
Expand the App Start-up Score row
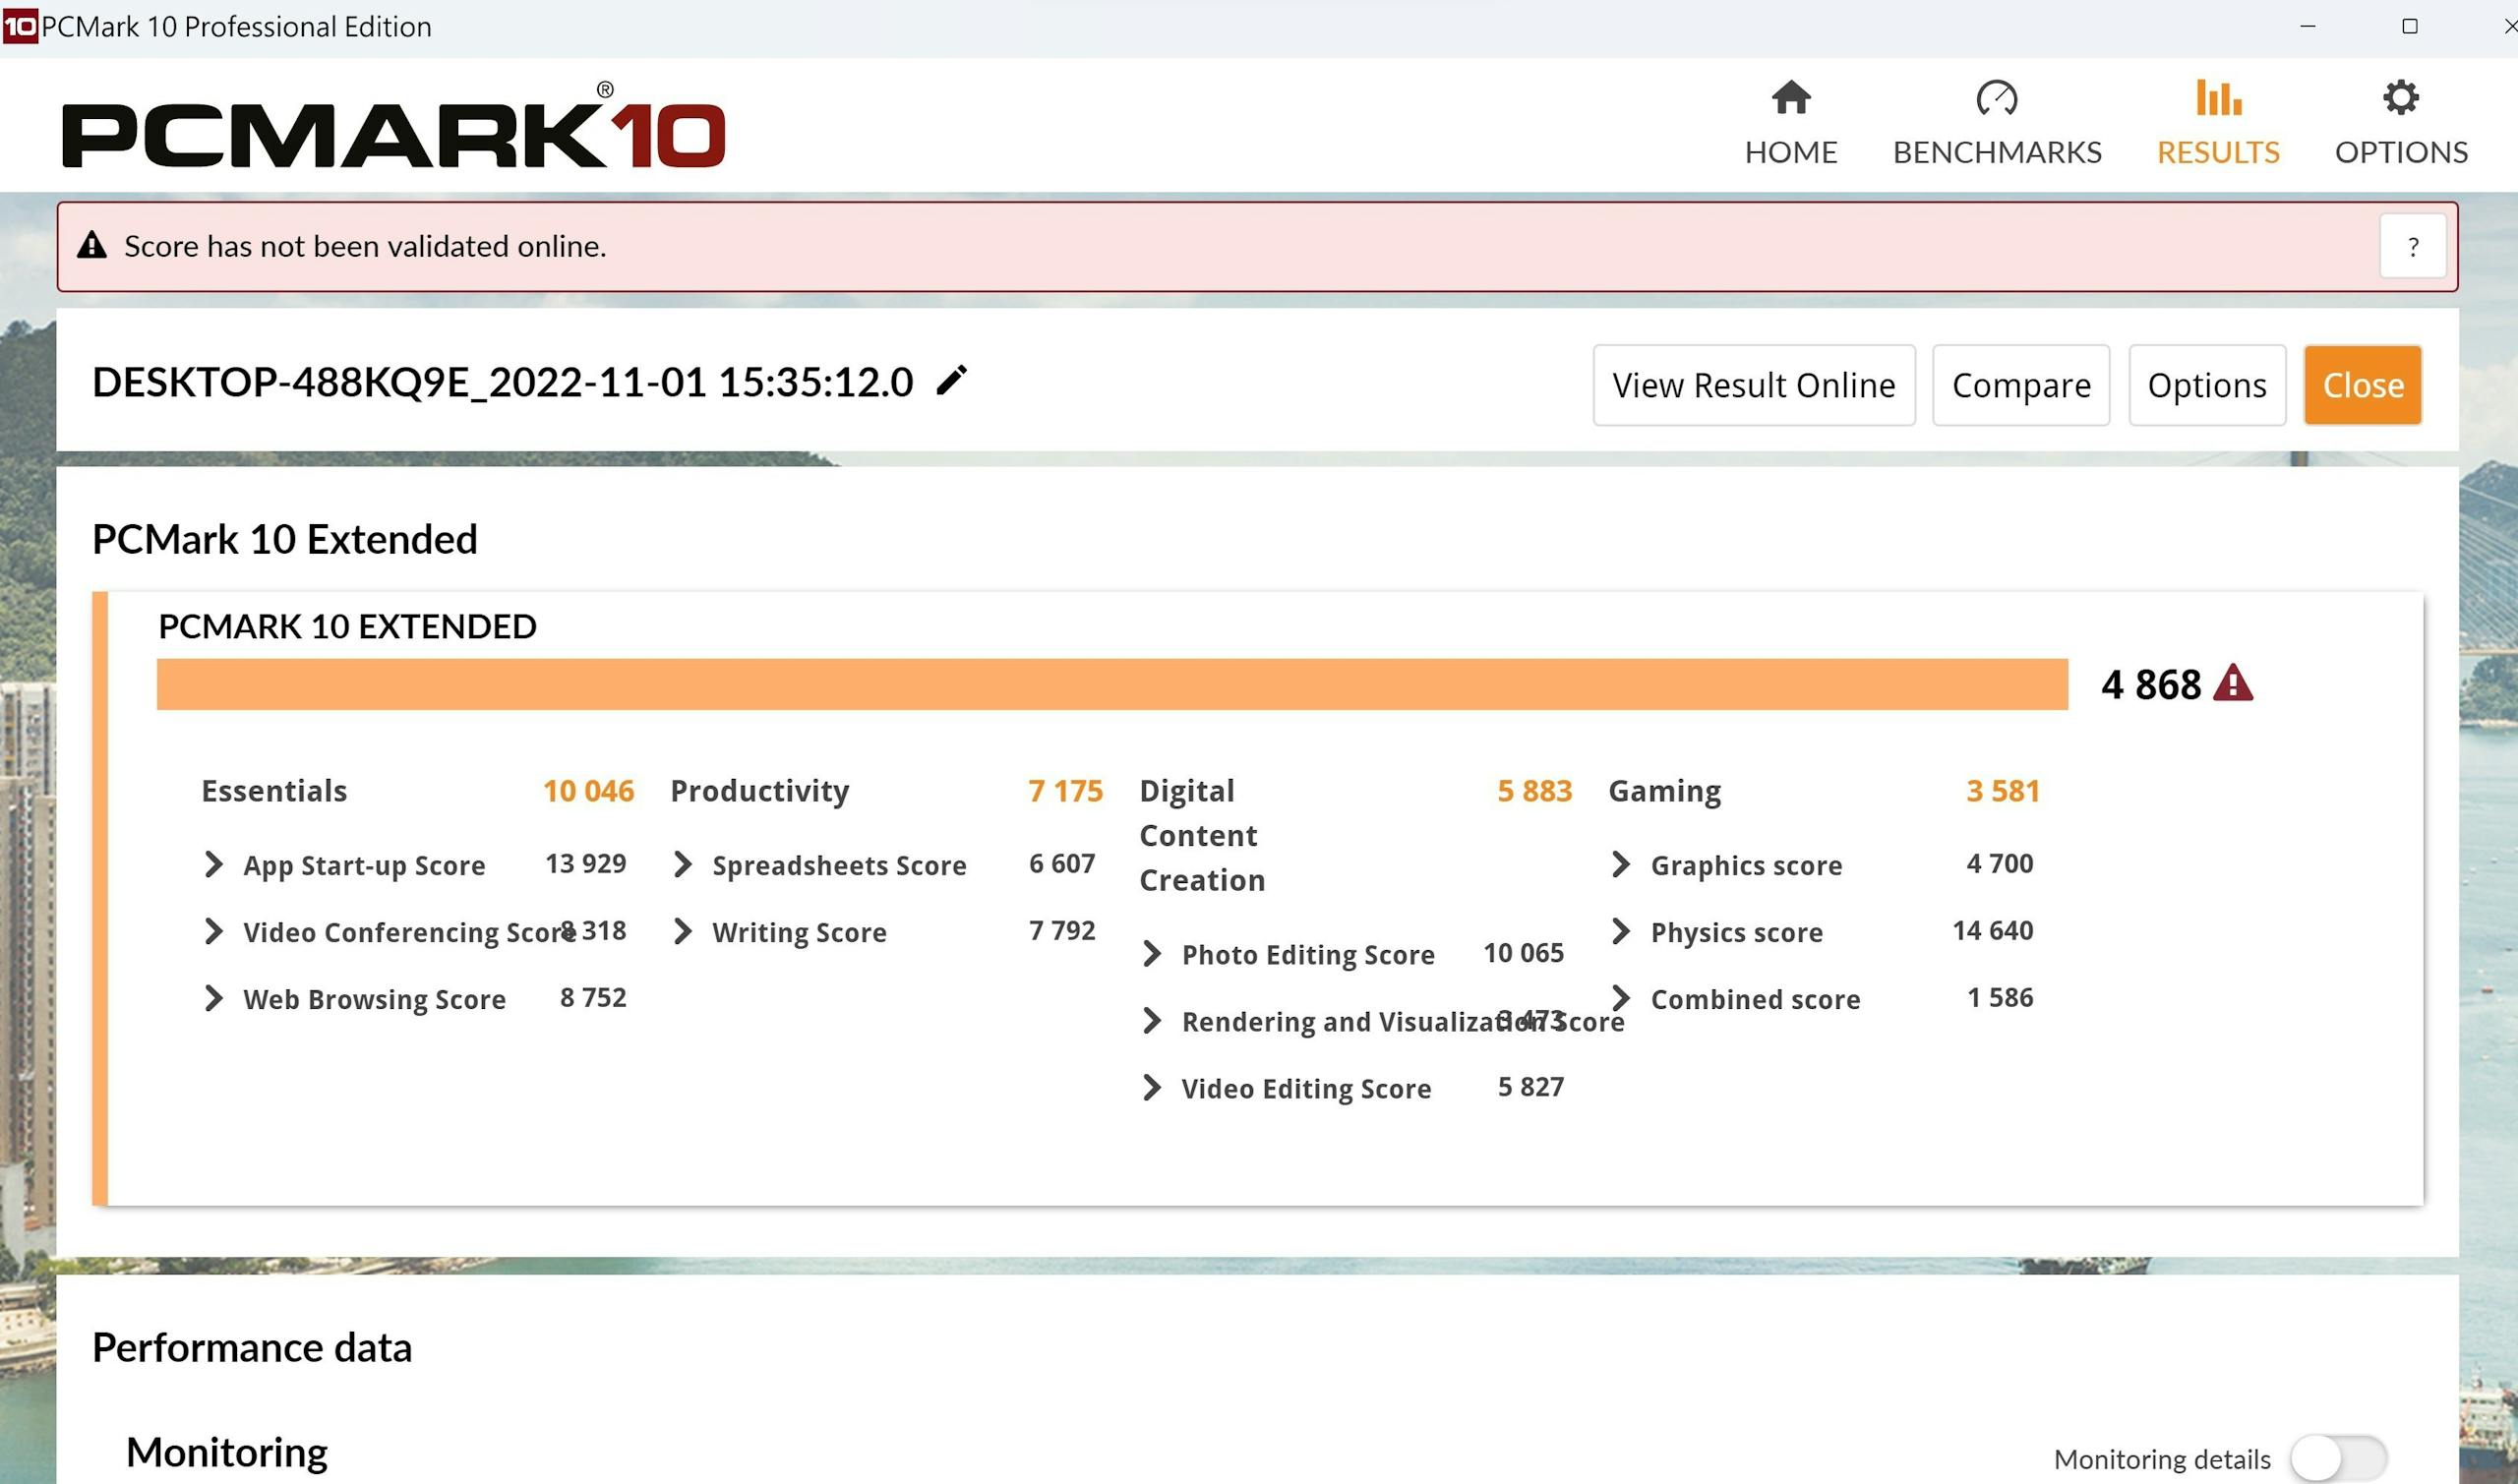(x=213, y=864)
